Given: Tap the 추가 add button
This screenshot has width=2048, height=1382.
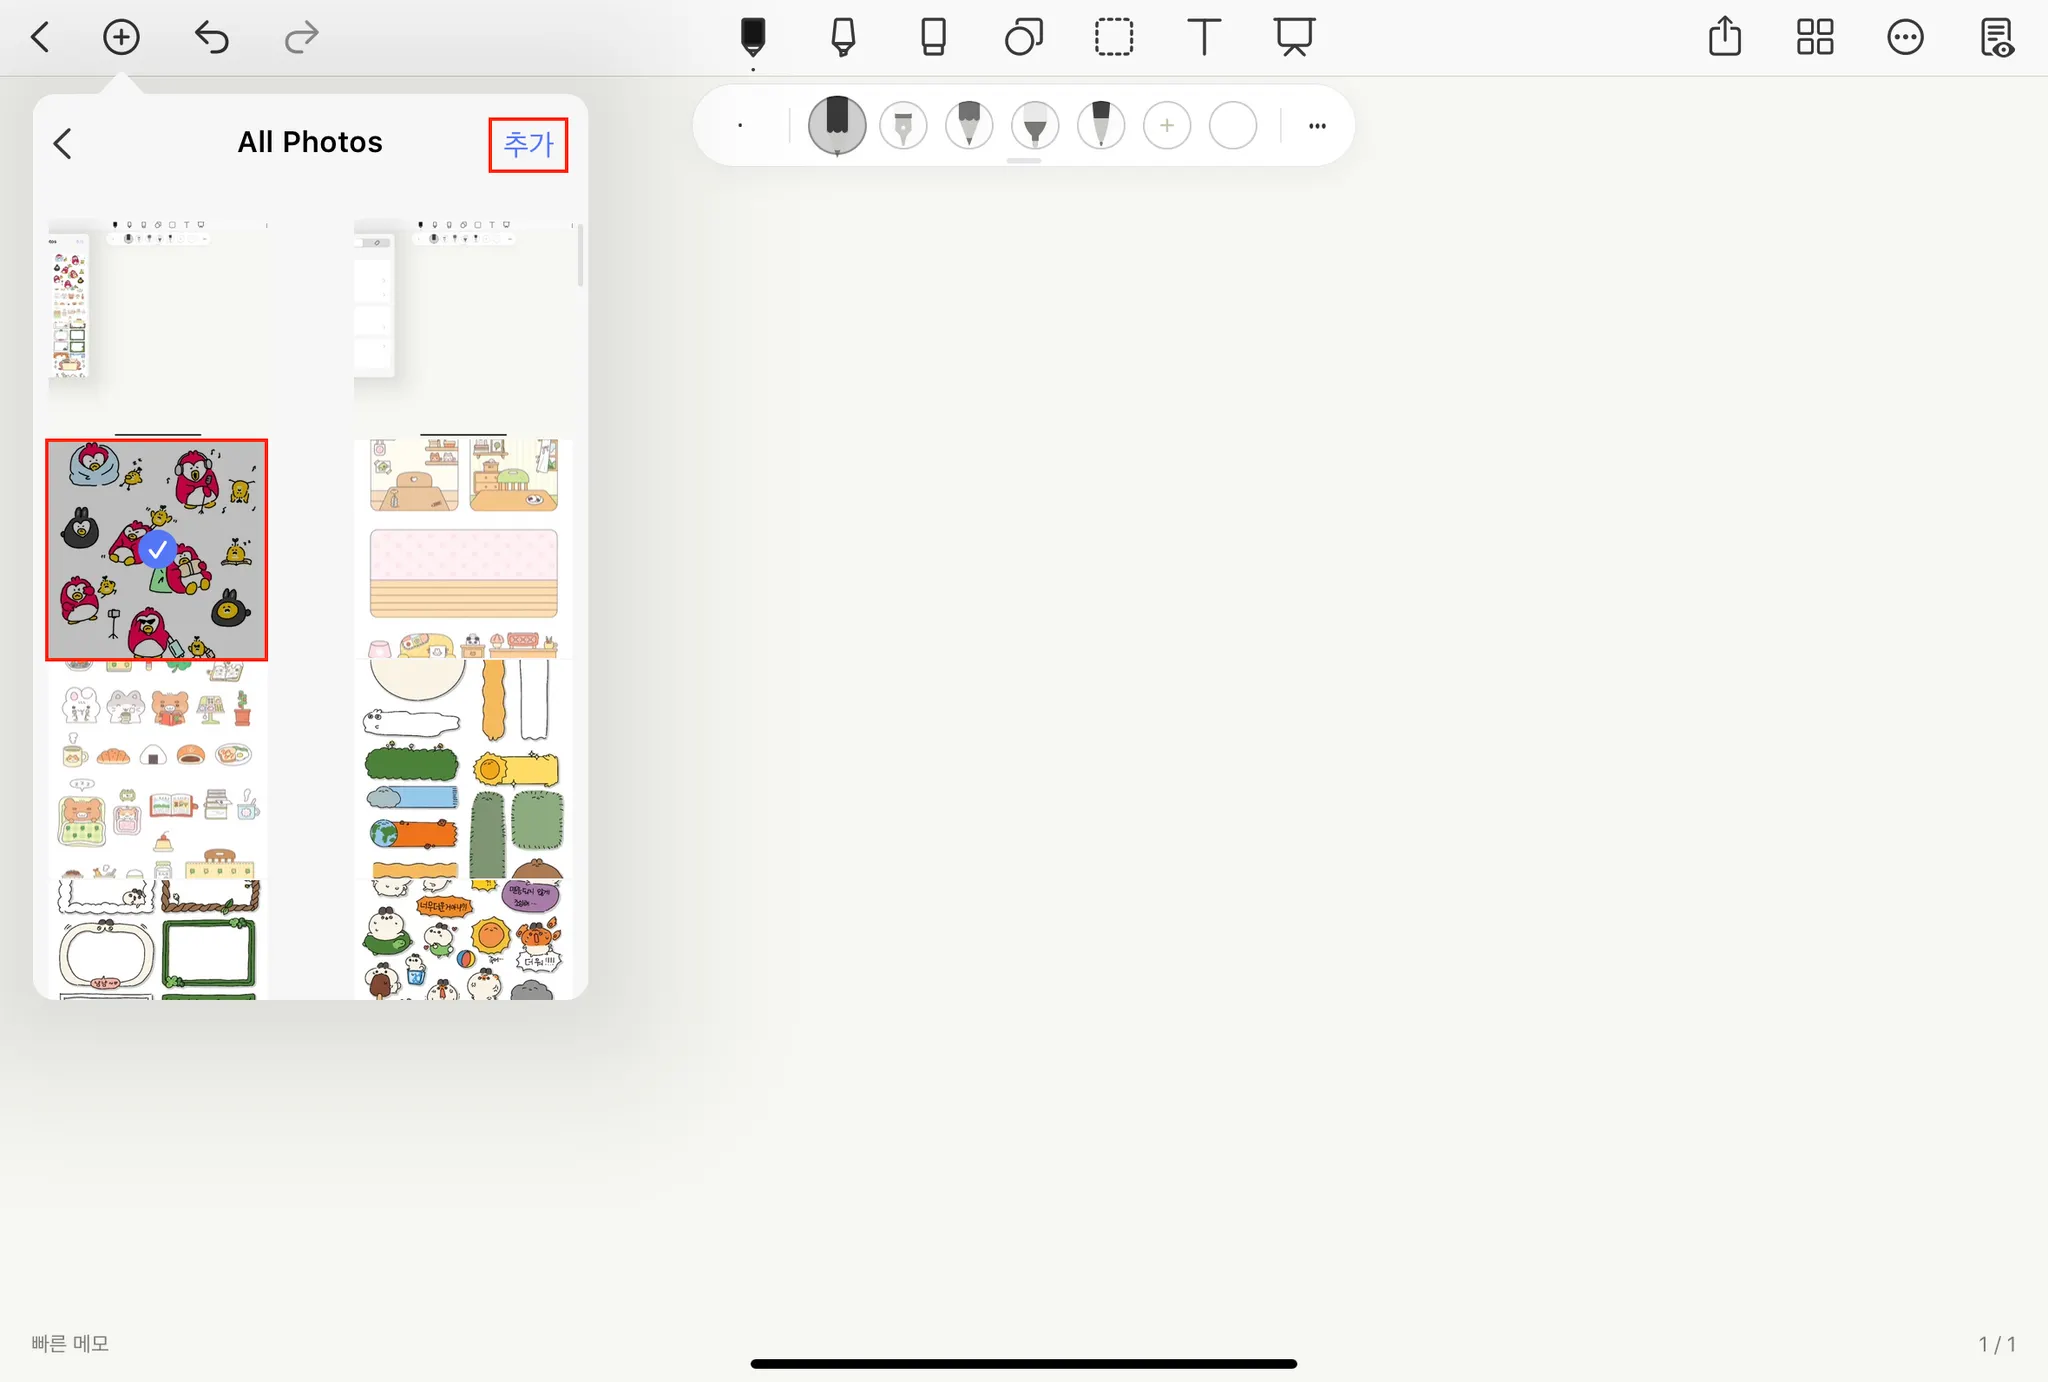Looking at the screenshot, I should 528,145.
